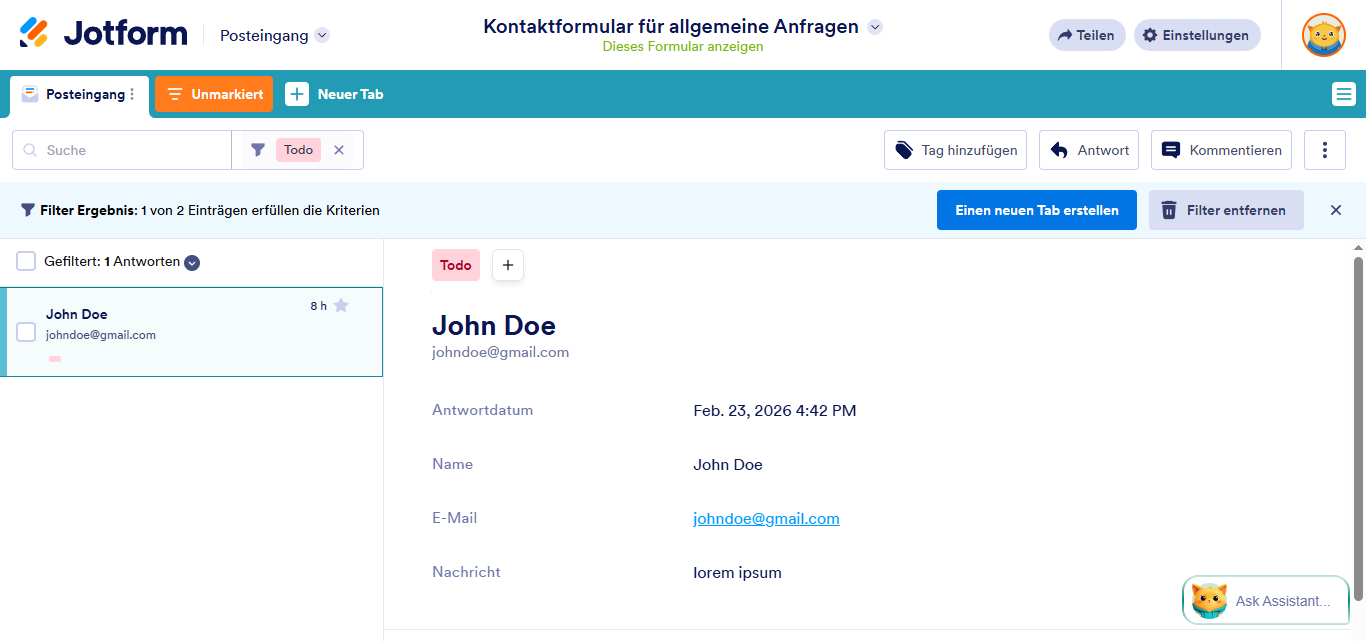Image resolution: width=1366 pixels, height=641 pixels.
Task: Open a Neuer Tab
Action: click(x=334, y=93)
